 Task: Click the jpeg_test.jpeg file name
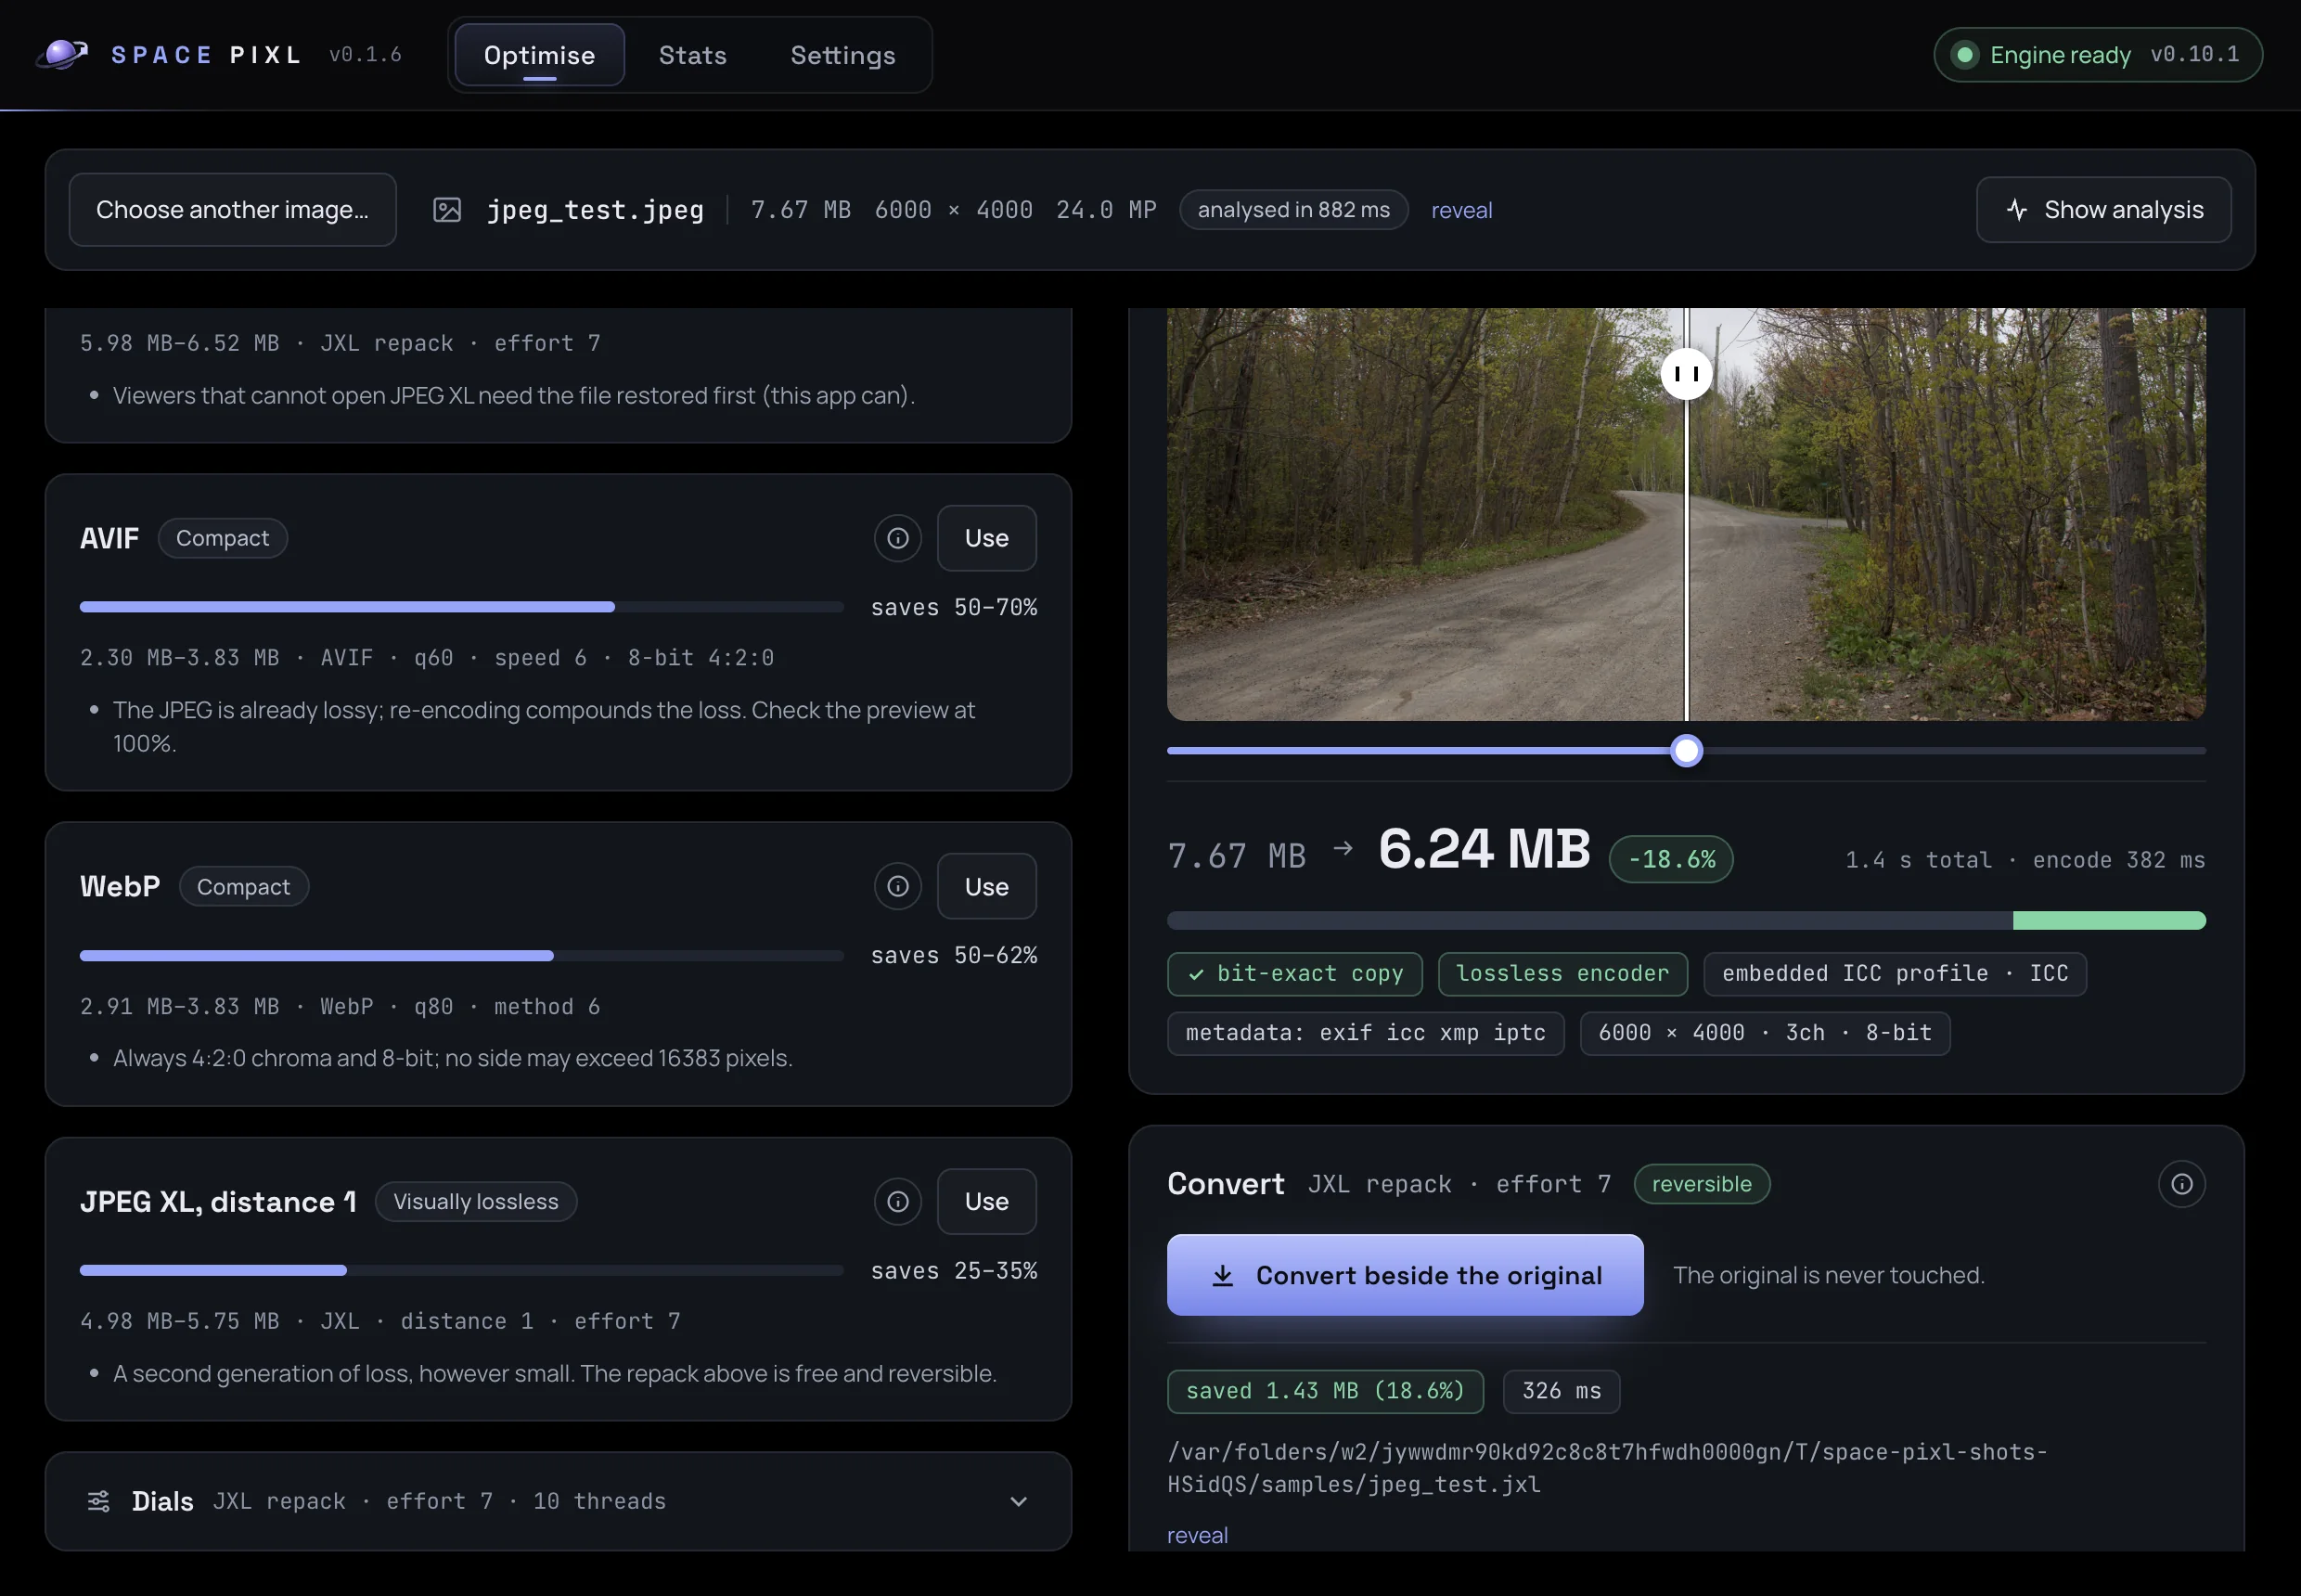pos(595,210)
